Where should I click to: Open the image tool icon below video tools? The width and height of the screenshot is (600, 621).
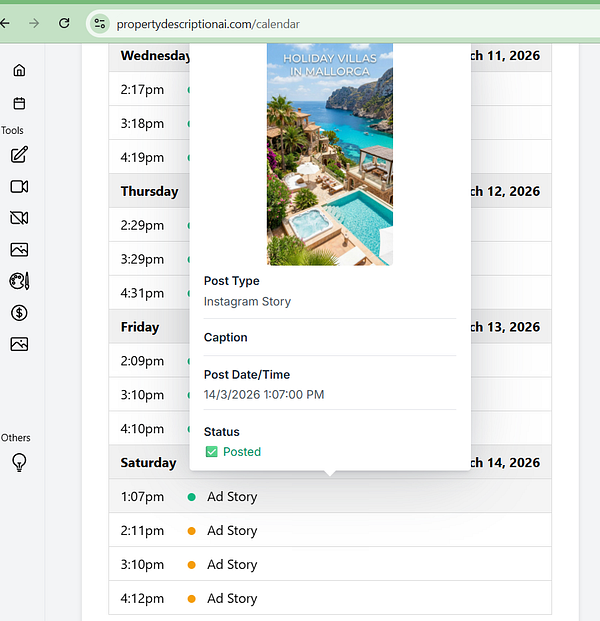[19, 250]
